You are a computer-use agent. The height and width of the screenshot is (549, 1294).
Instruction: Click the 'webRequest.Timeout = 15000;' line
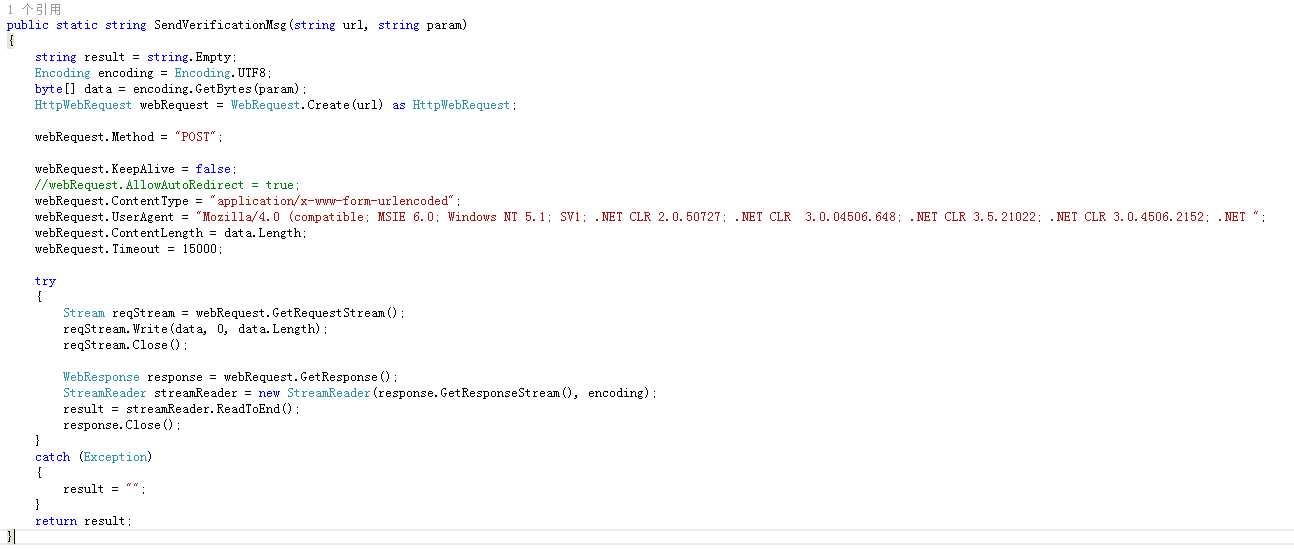click(129, 249)
